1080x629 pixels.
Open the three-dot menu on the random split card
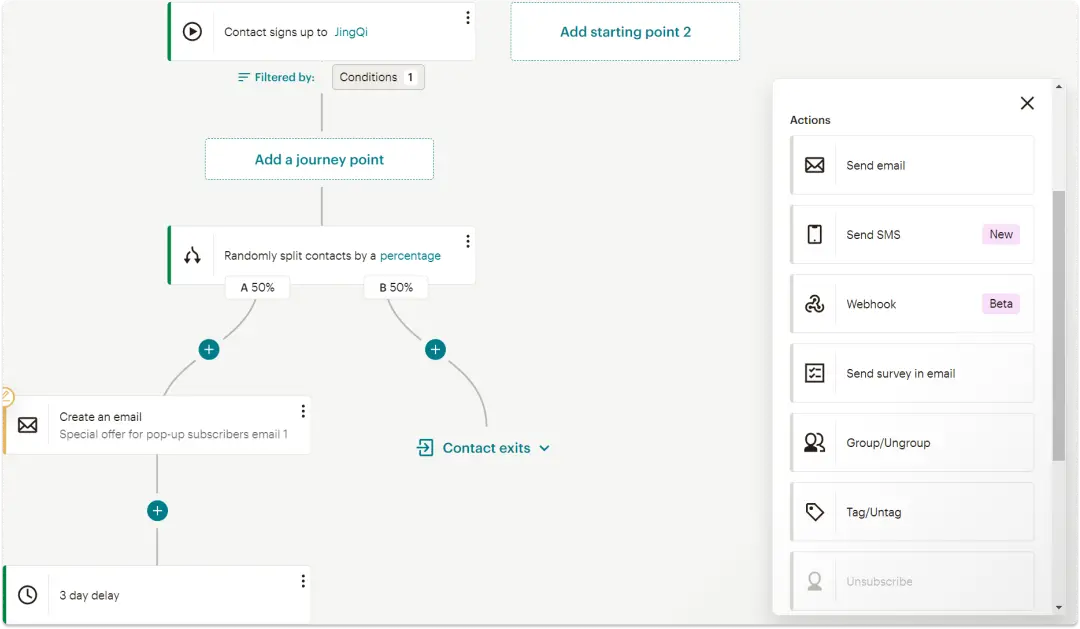pyautogui.click(x=467, y=241)
